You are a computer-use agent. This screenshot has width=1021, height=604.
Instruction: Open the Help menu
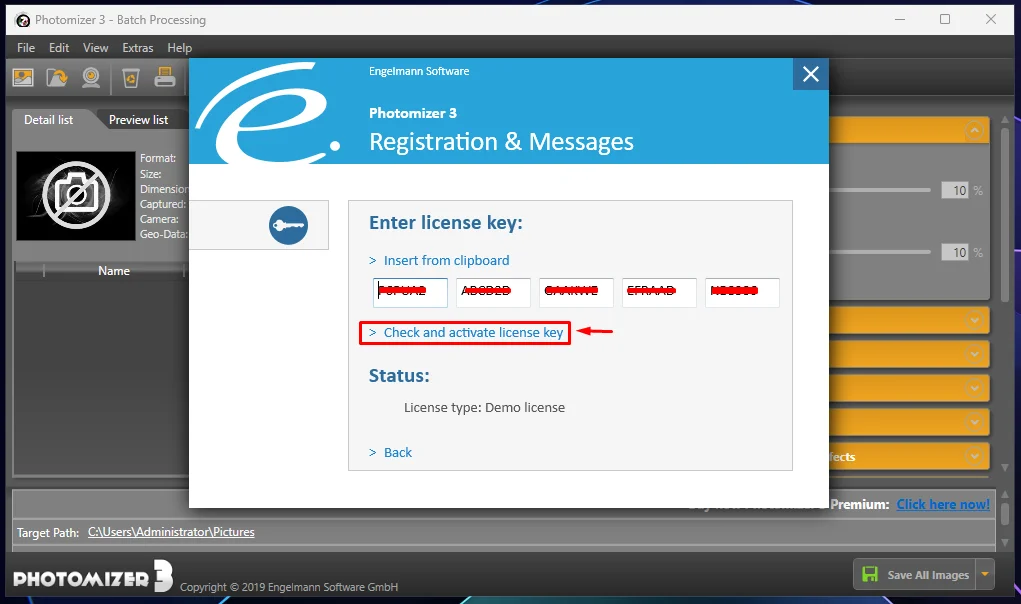click(x=179, y=48)
